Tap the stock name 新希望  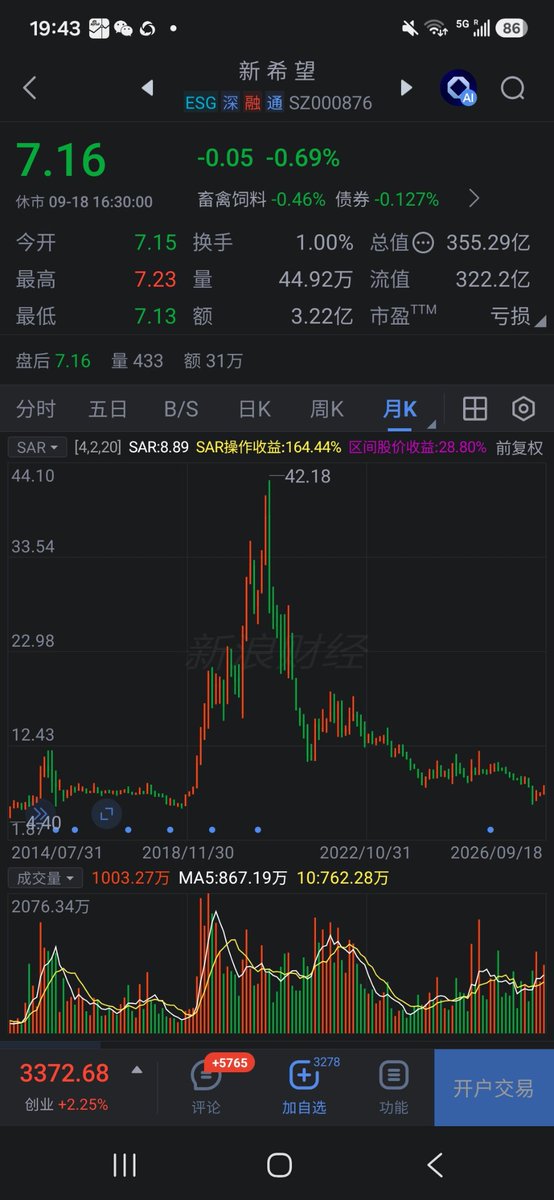click(x=277, y=72)
